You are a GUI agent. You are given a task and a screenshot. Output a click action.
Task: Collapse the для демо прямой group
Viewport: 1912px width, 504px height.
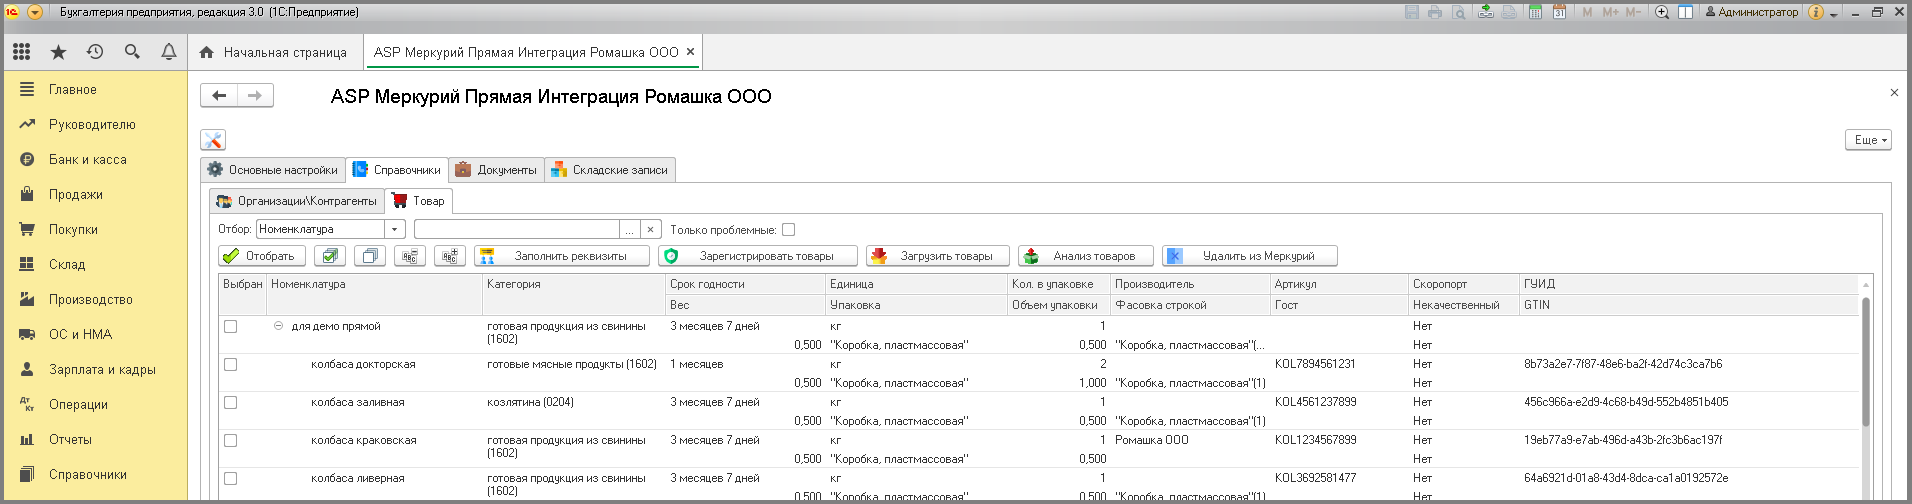[x=278, y=326]
